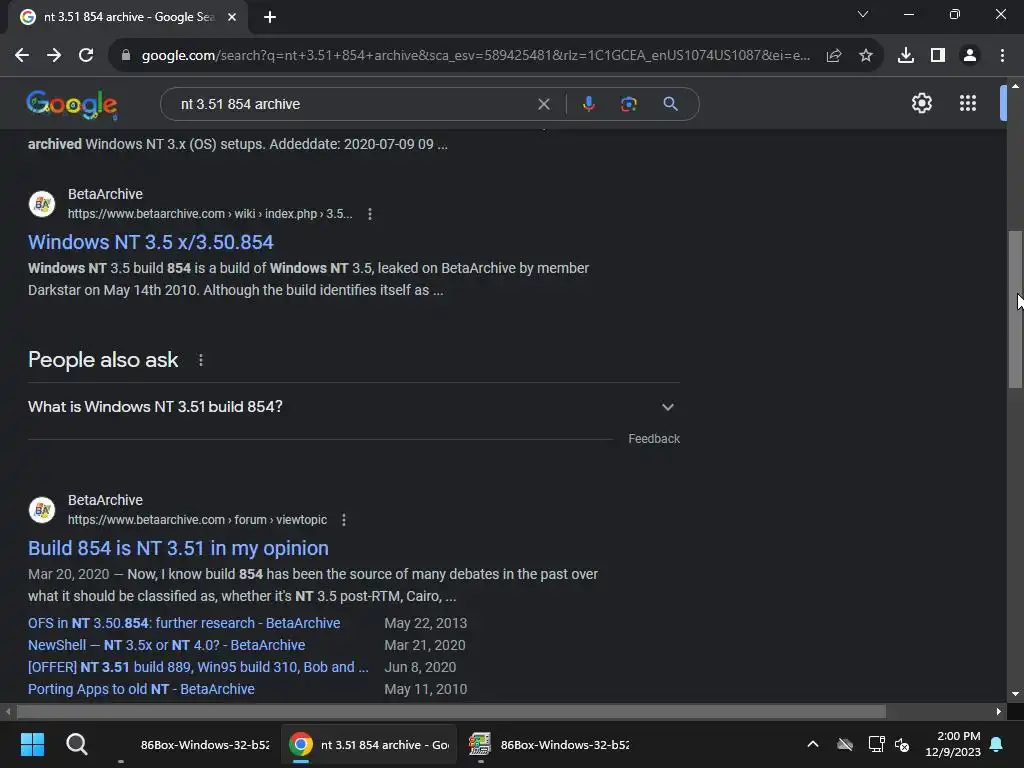Switch to second 86Box-Windows-32 taskbar item with icon

click(550, 744)
